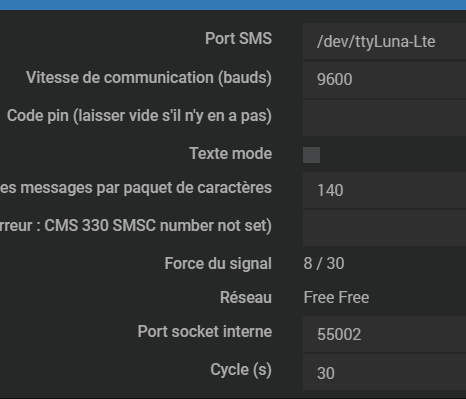Click the Réseau label

pyautogui.click(x=246, y=297)
